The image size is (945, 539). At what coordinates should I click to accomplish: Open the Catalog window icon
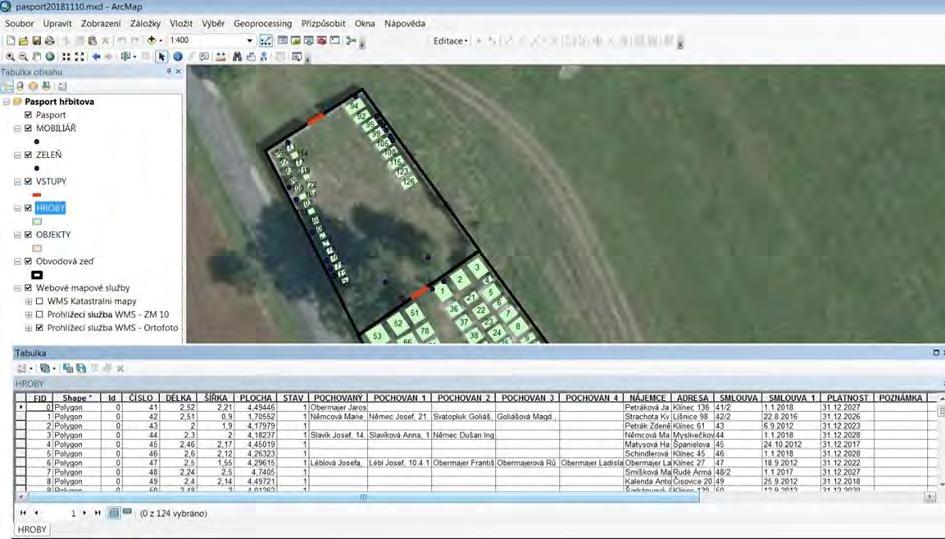(295, 40)
